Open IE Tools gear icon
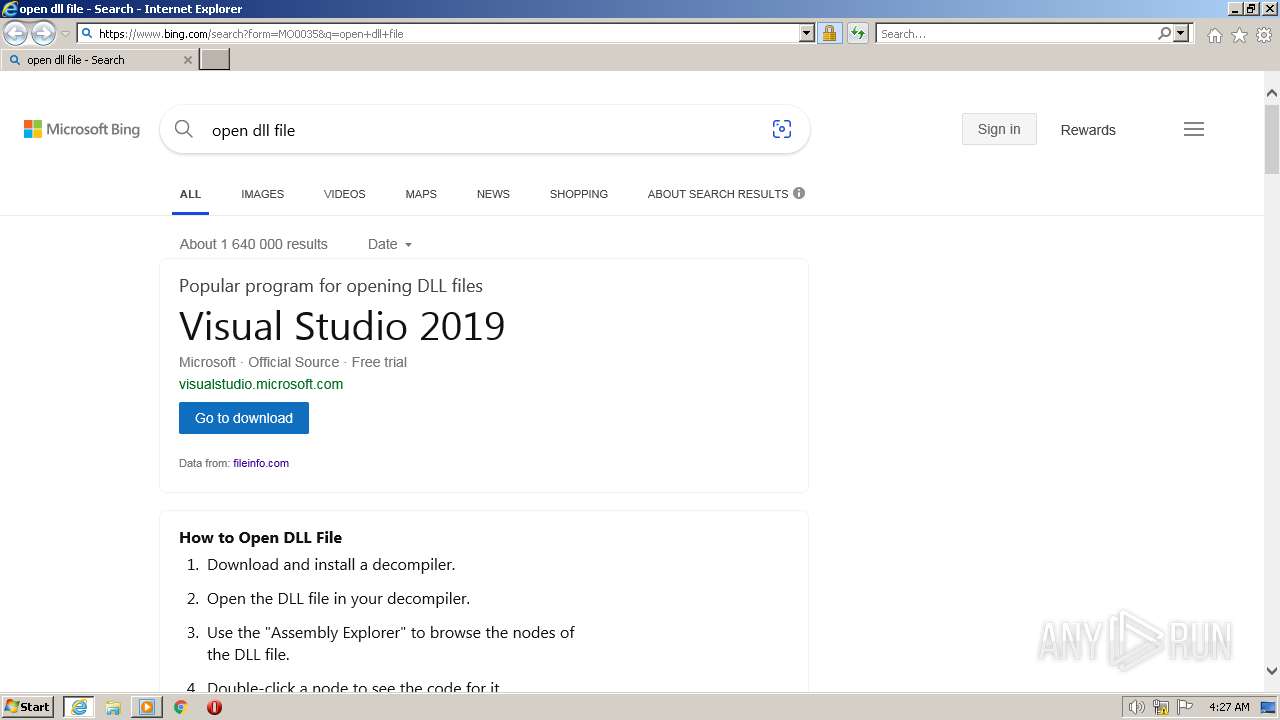Image resolution: width=1280 pixels, height=720 pixels. [1264, 35]
